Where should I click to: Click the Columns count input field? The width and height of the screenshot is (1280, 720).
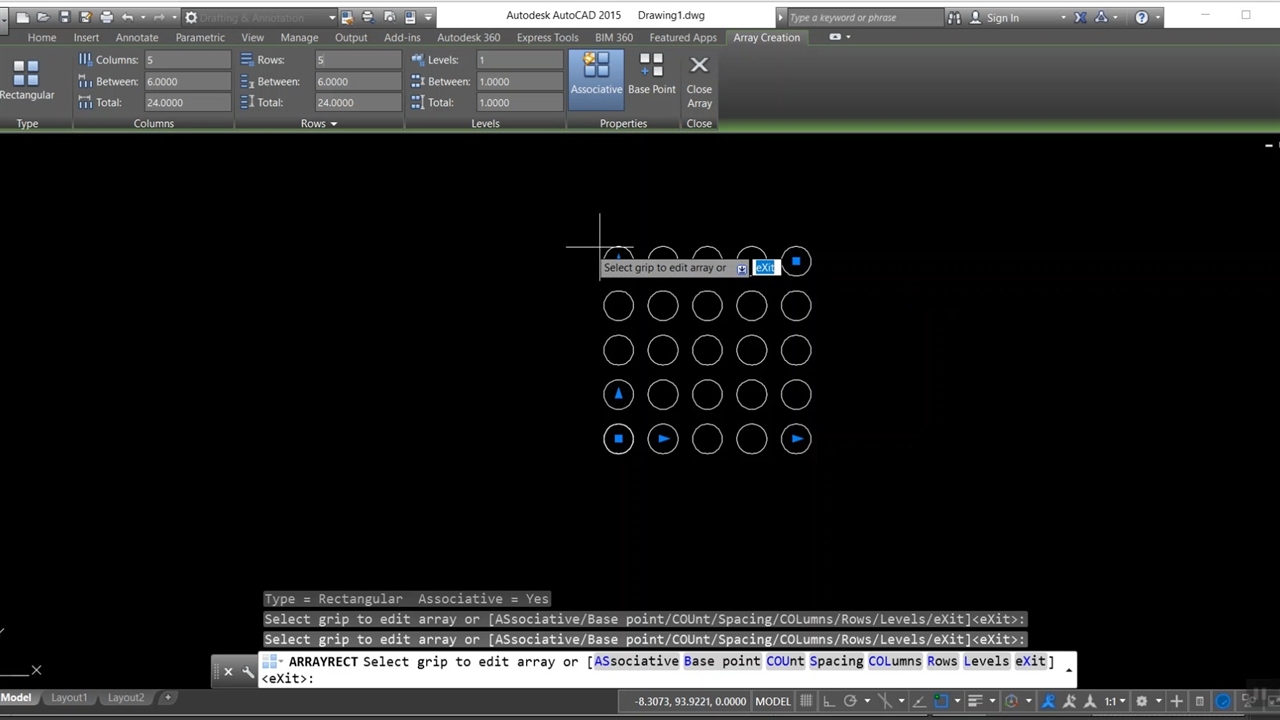[187, 60]
